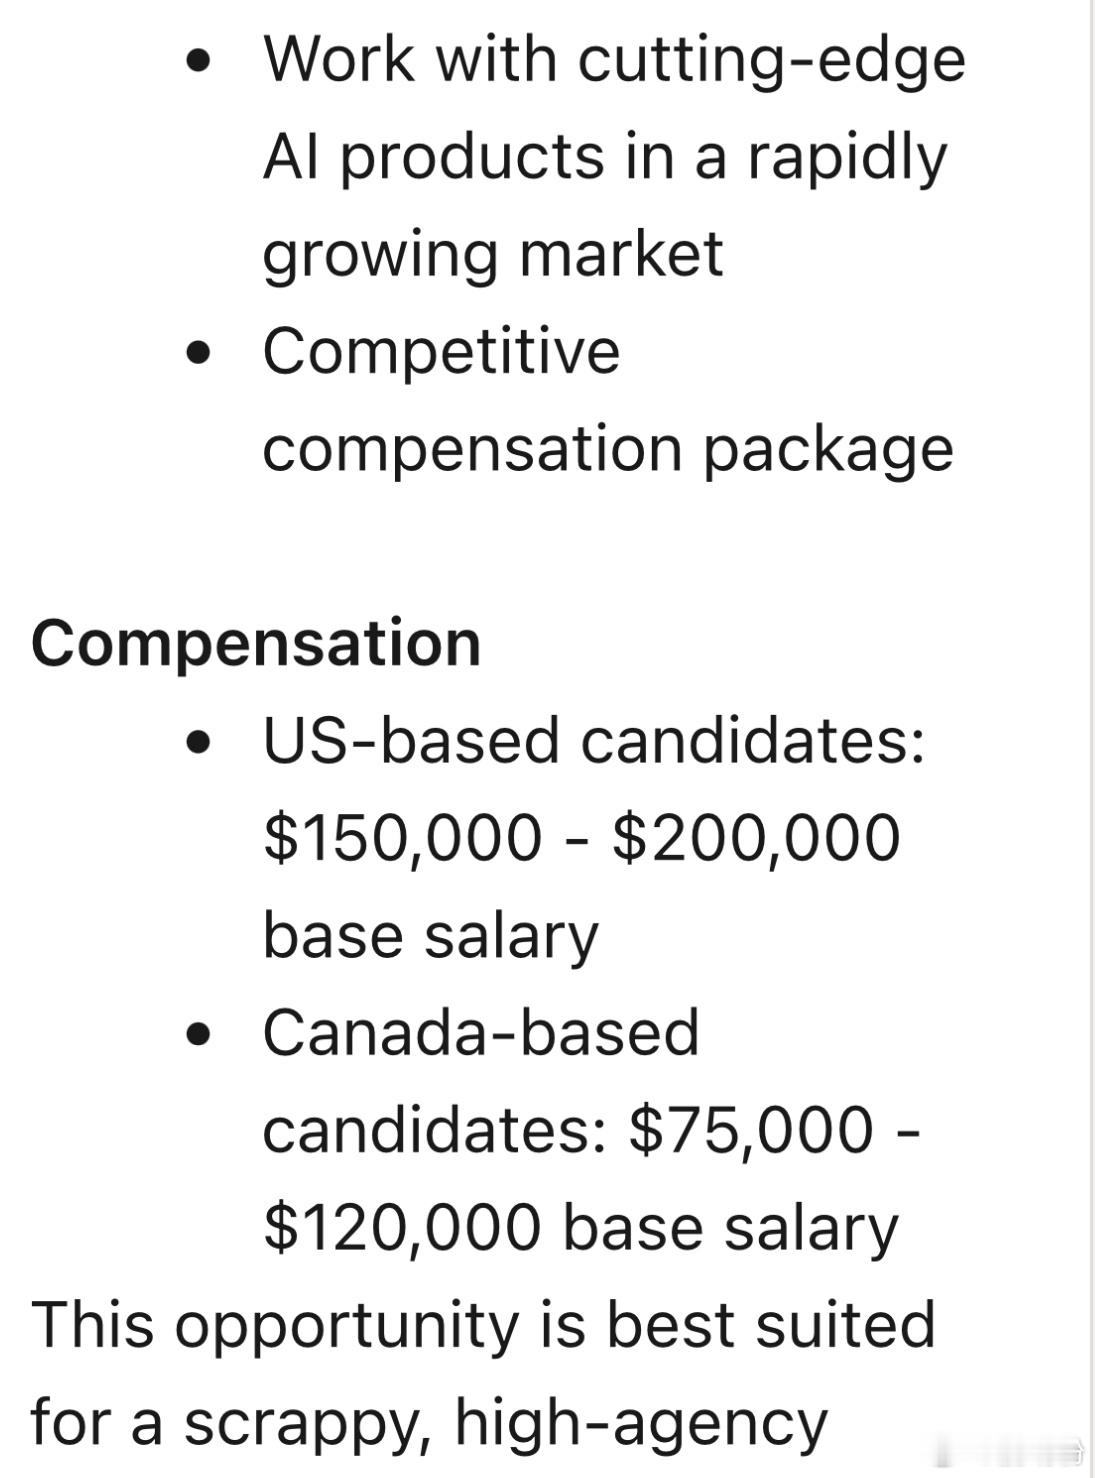Click the '$120,000 base salary' line
This screenshot has height=1478, width=1095.
(581, 1227)
